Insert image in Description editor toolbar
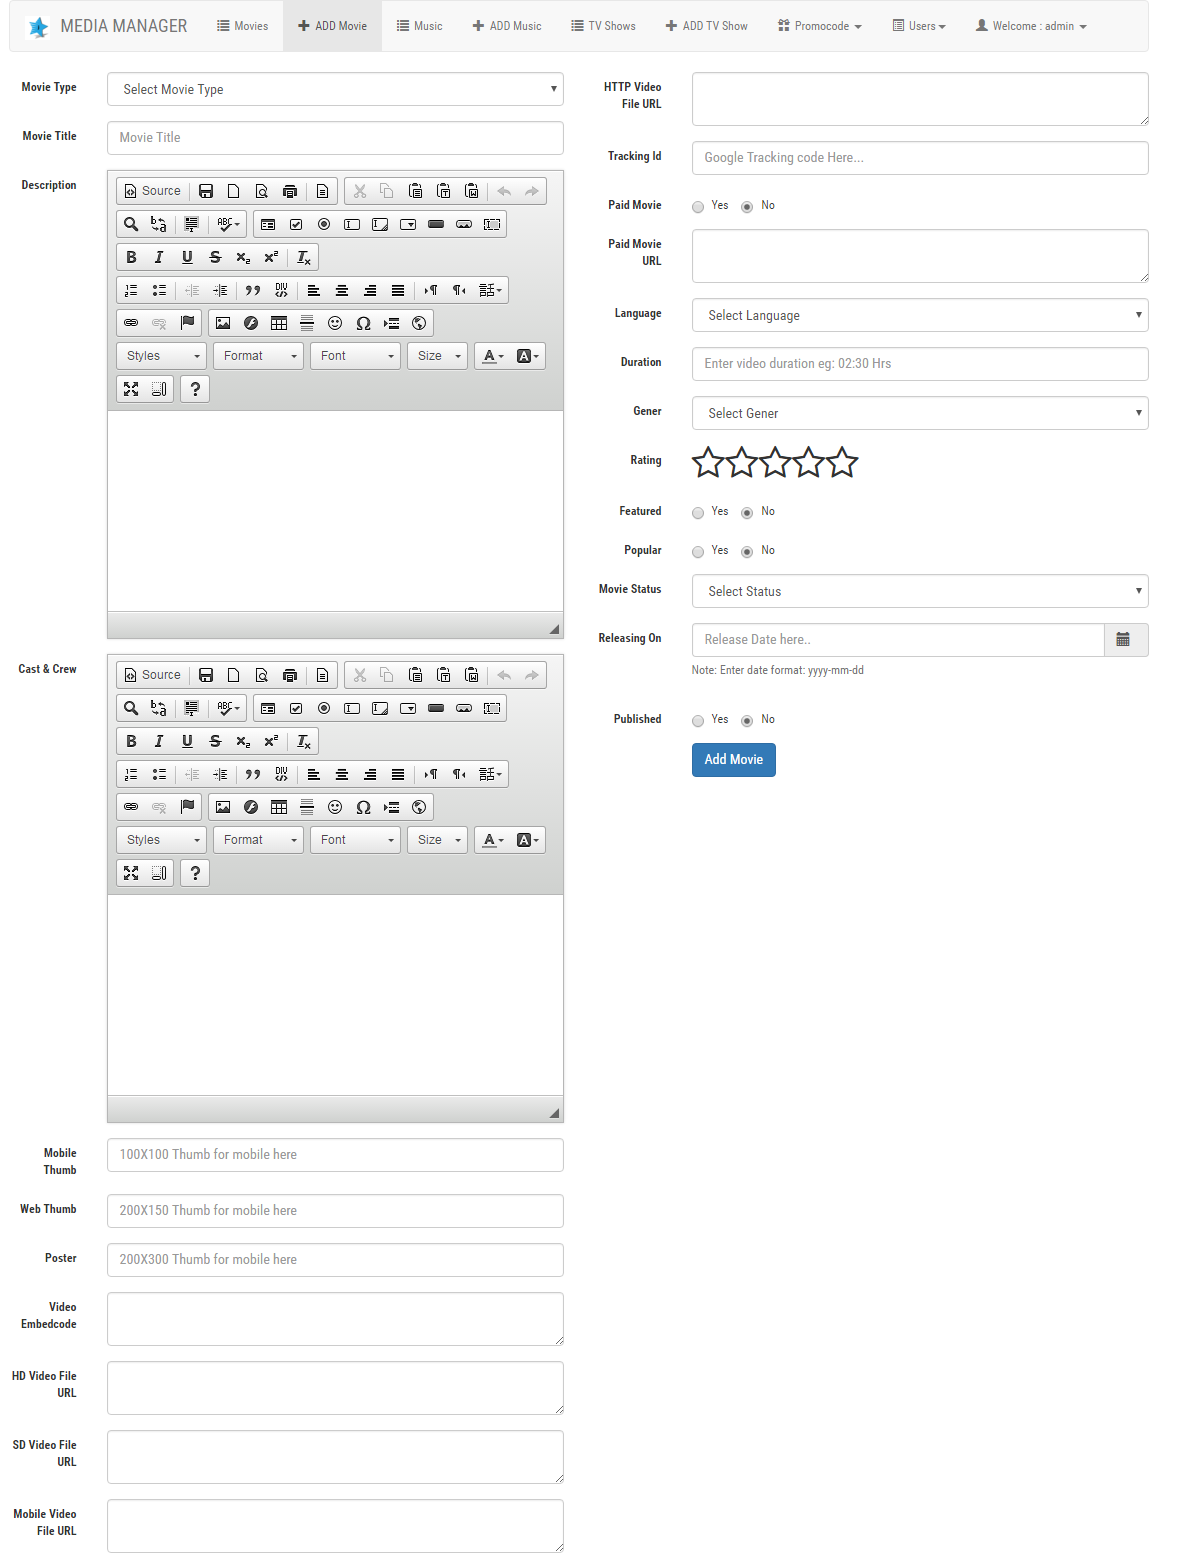Screen dimensions: 1182x1568 pyautogui.click(x=223, y=323)
